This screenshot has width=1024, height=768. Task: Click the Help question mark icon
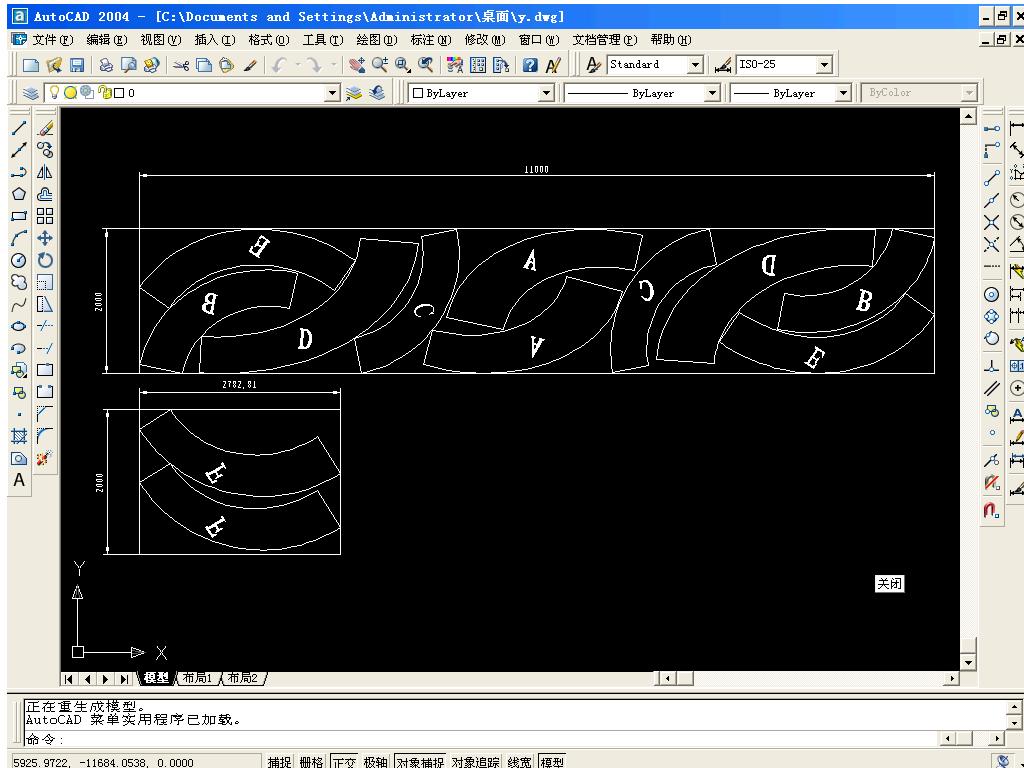click(x=530, y=65)
